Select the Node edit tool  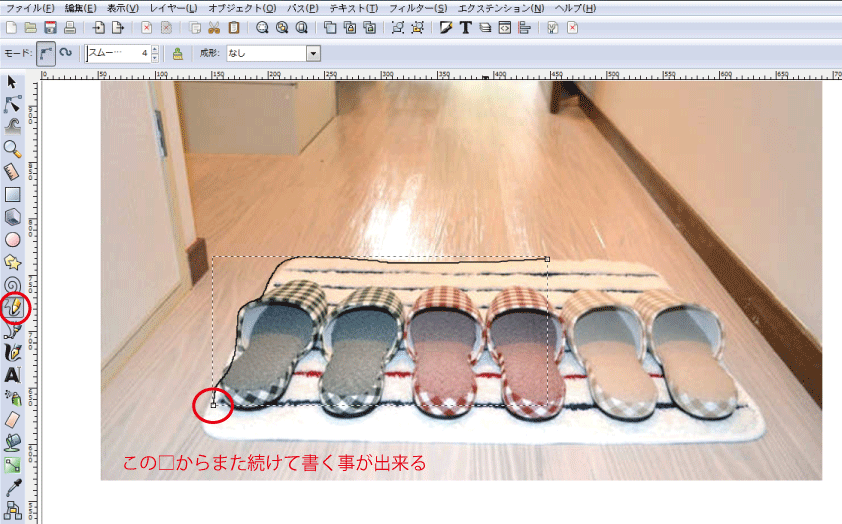[12, 104]
